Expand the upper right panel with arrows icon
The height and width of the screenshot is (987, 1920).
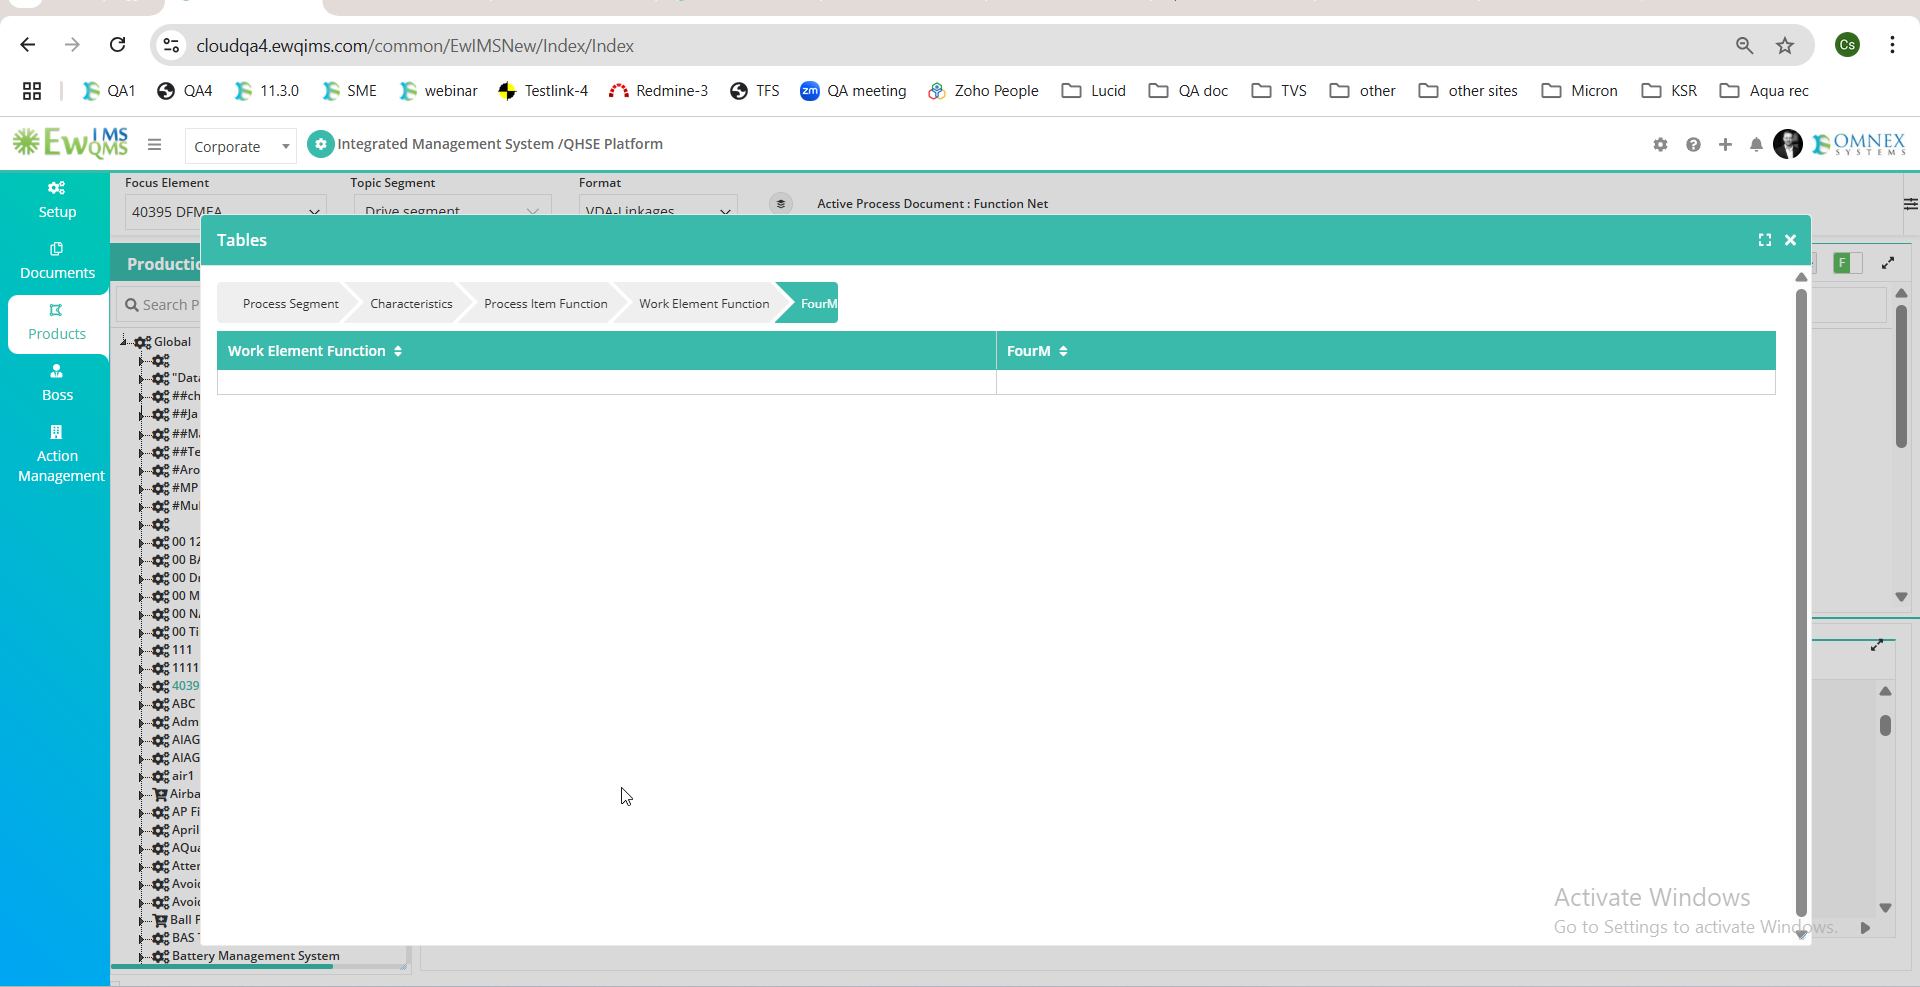tap(1888, 263)
